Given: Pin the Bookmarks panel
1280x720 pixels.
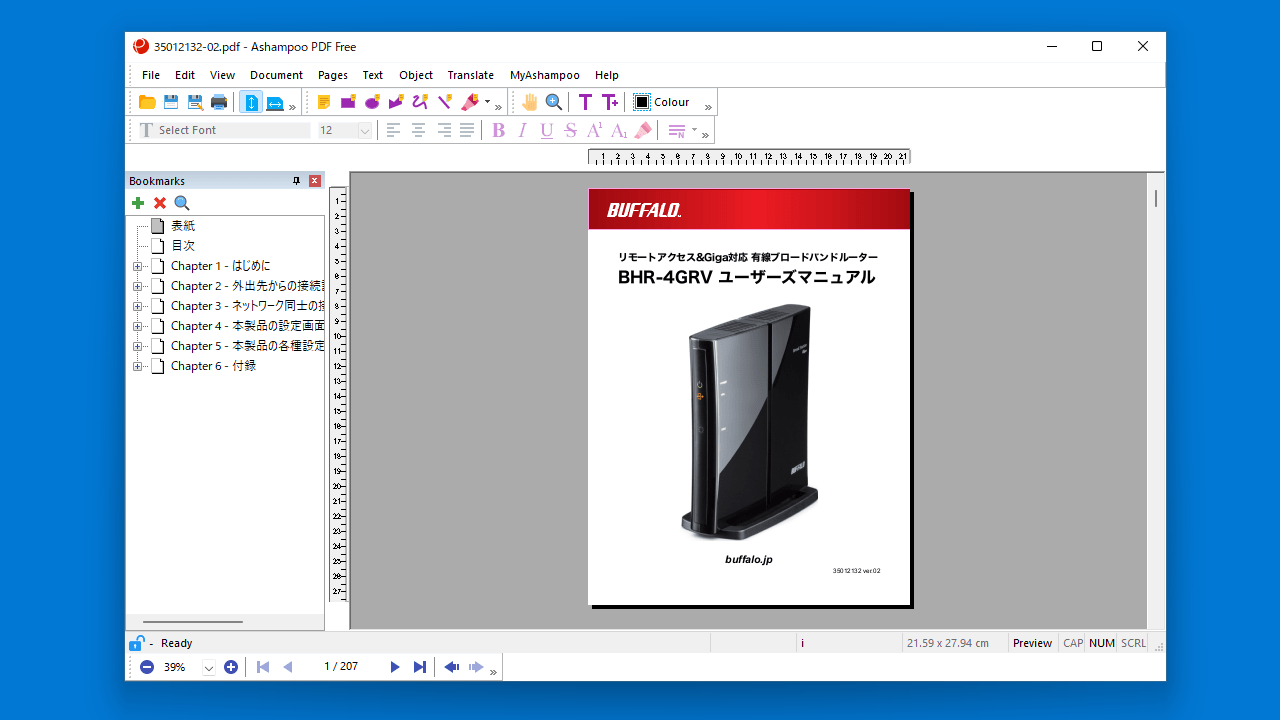Looking at the screenshot, I should coord(296,181).
